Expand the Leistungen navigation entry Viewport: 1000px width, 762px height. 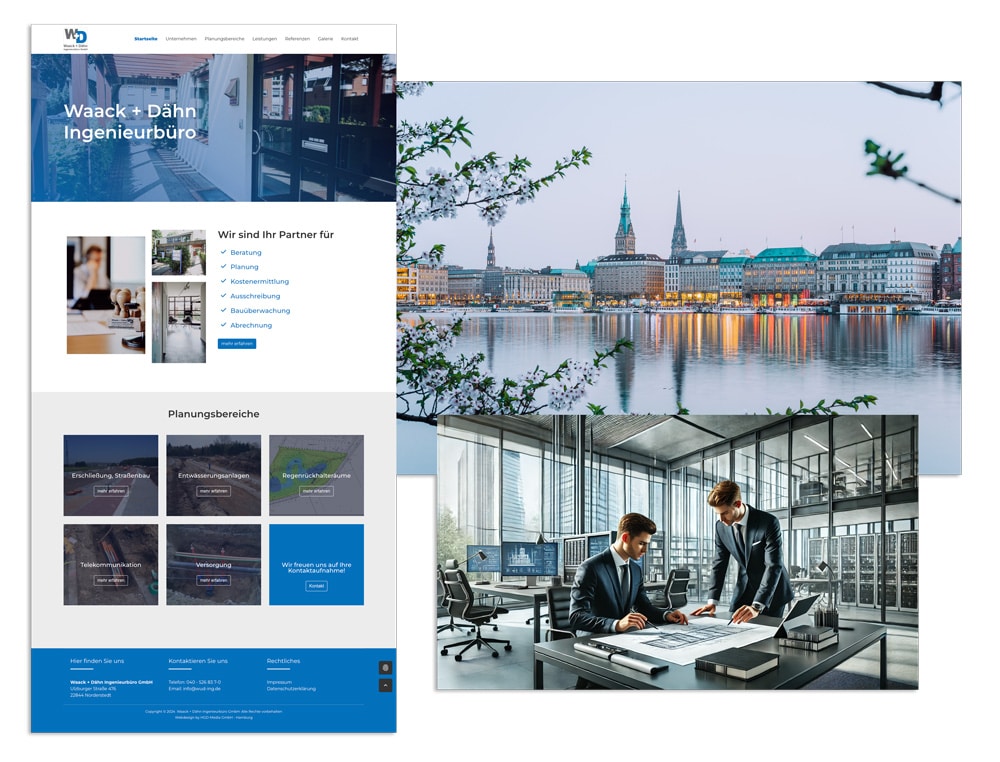coord(265,37)
